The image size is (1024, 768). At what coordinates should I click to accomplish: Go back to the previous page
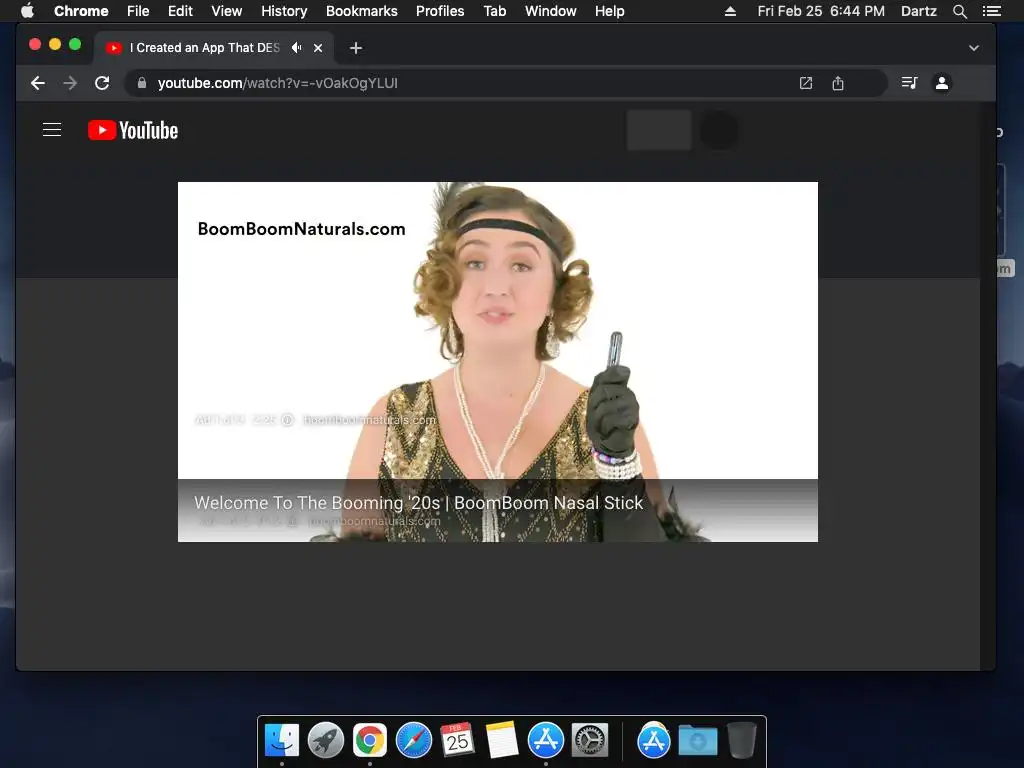tap(38, 83)
